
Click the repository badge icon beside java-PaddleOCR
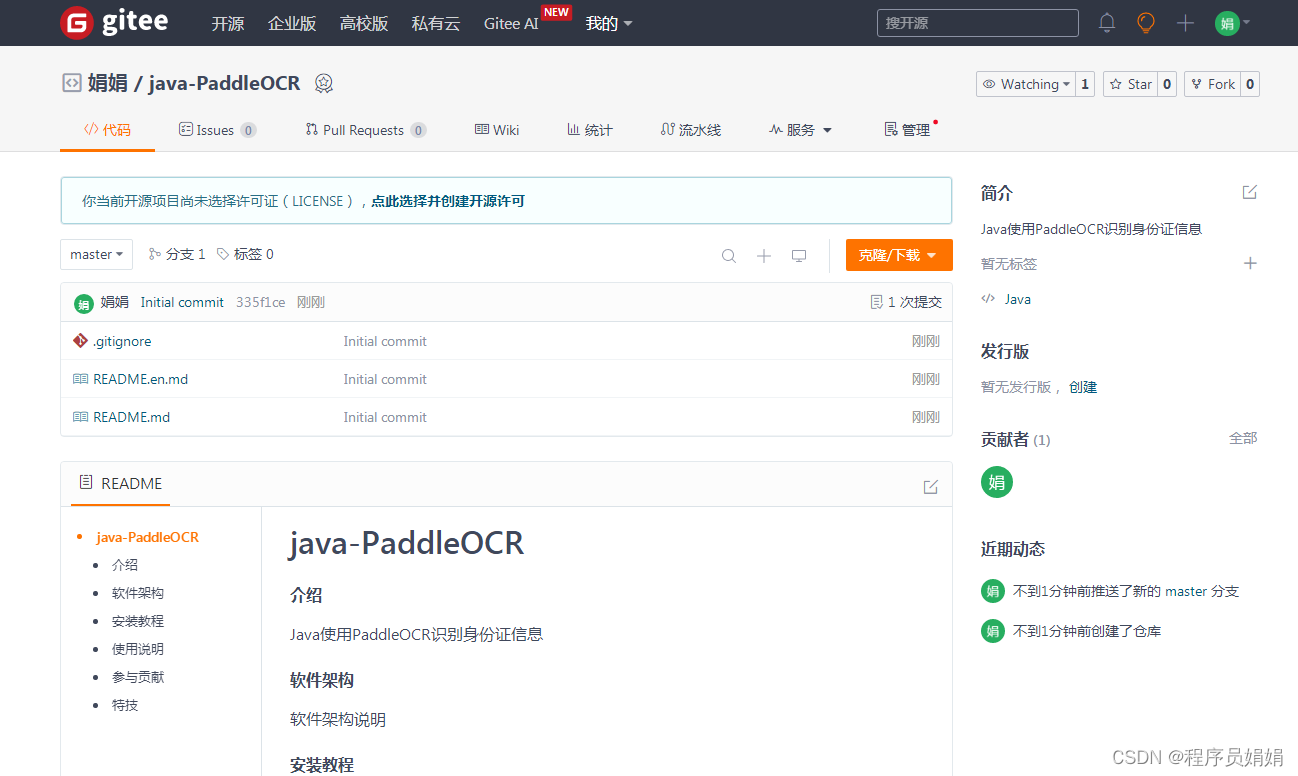(x=323, y=84)
